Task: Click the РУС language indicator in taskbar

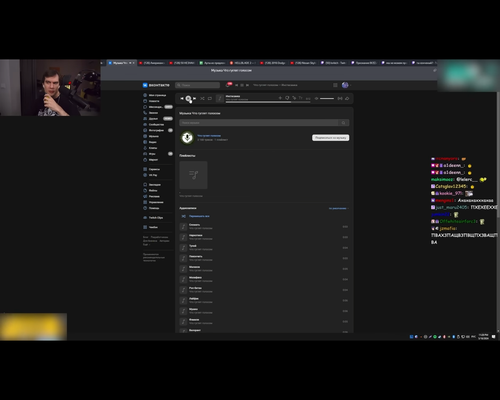Action: click(x=473, y=337)
